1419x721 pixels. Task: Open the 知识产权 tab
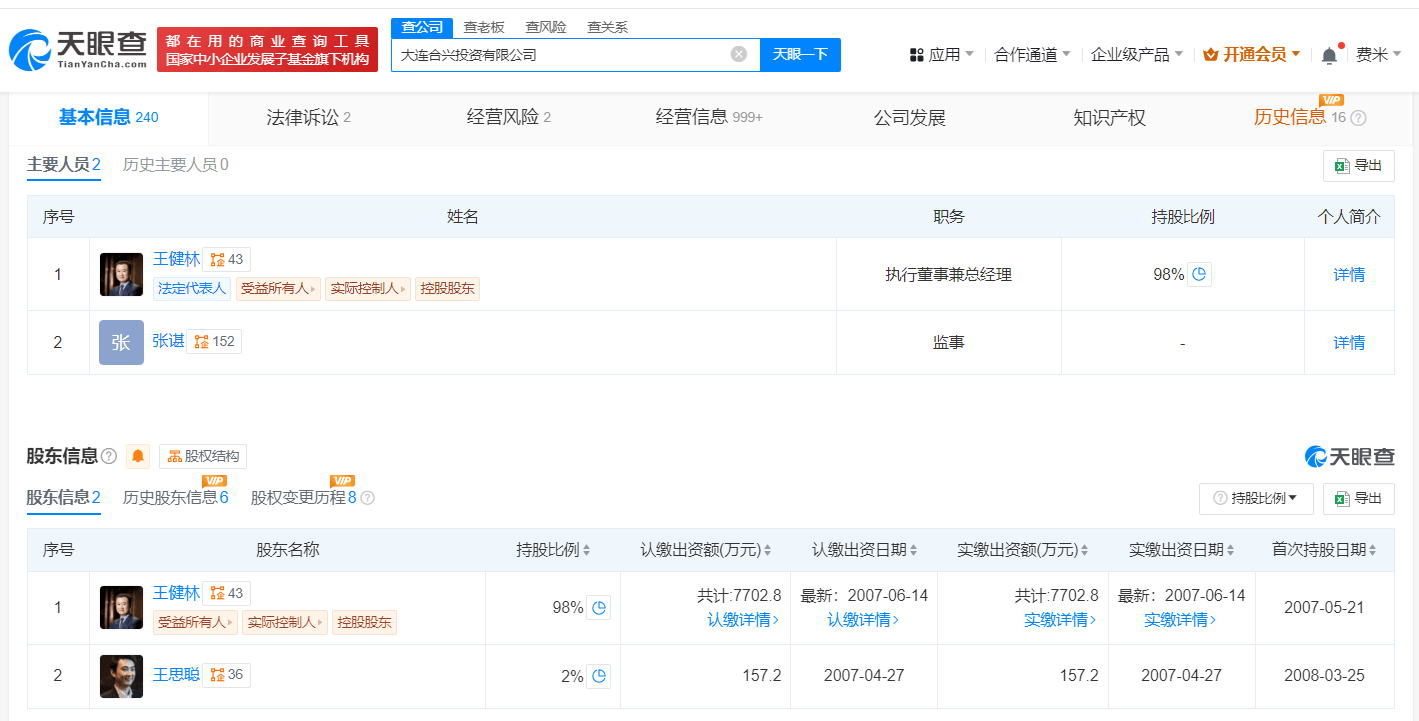click(x=1109, y=118)
